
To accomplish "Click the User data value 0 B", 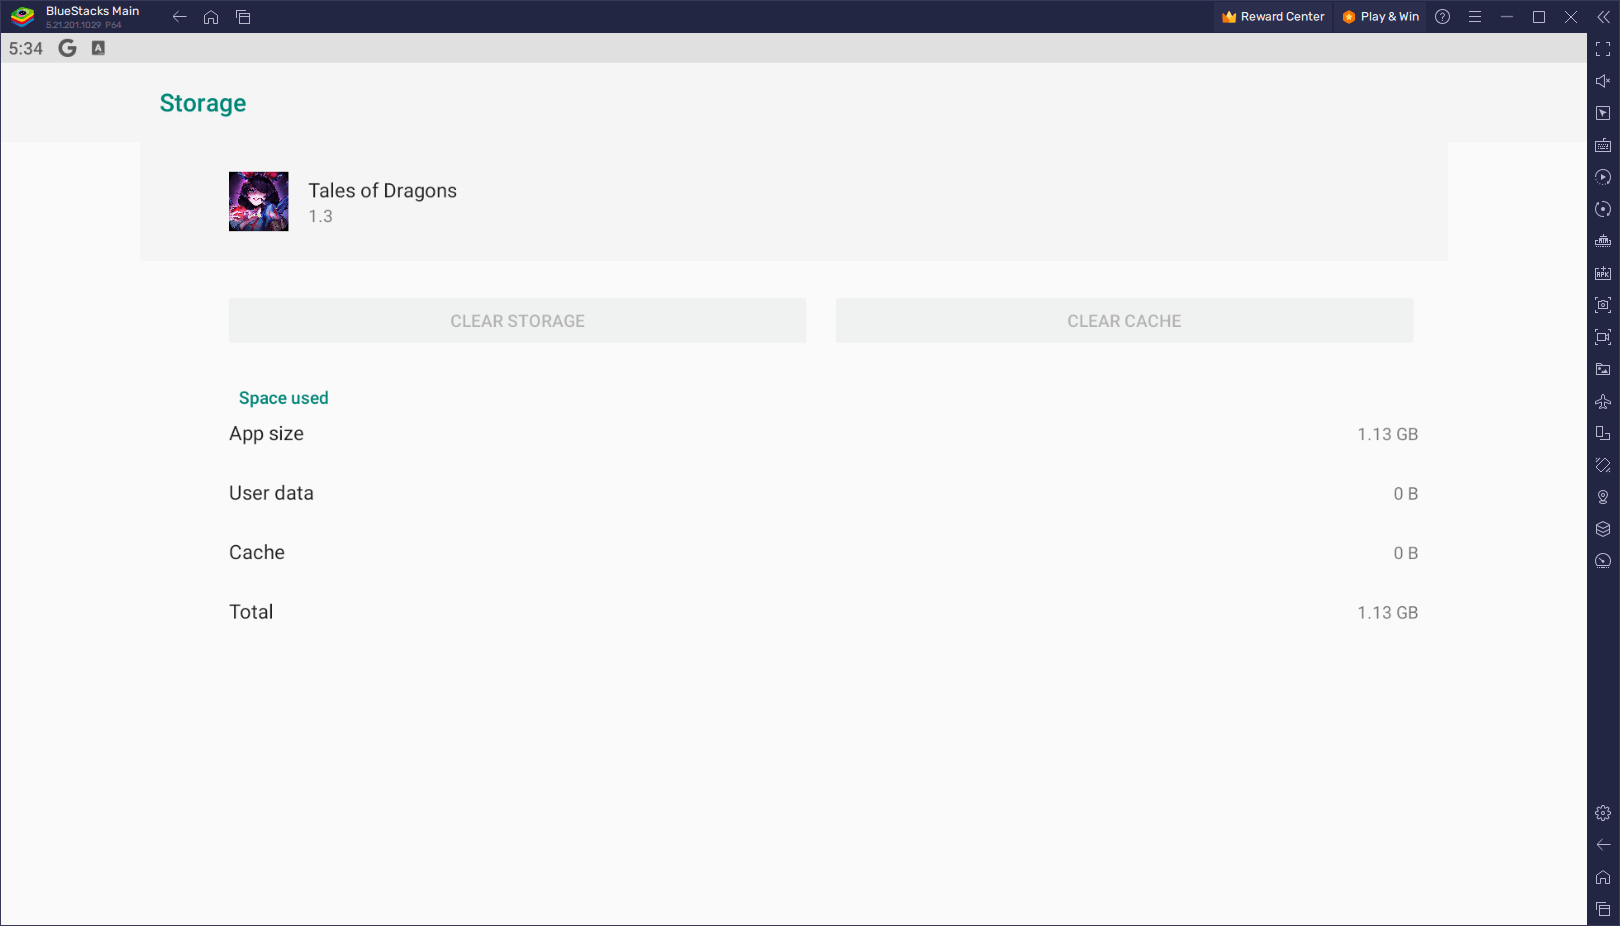I will [x=1406, y=494].
